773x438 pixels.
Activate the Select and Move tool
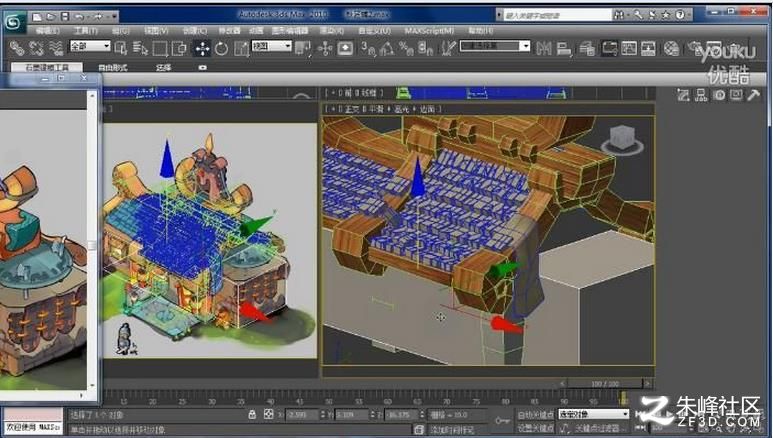[202, 48]
